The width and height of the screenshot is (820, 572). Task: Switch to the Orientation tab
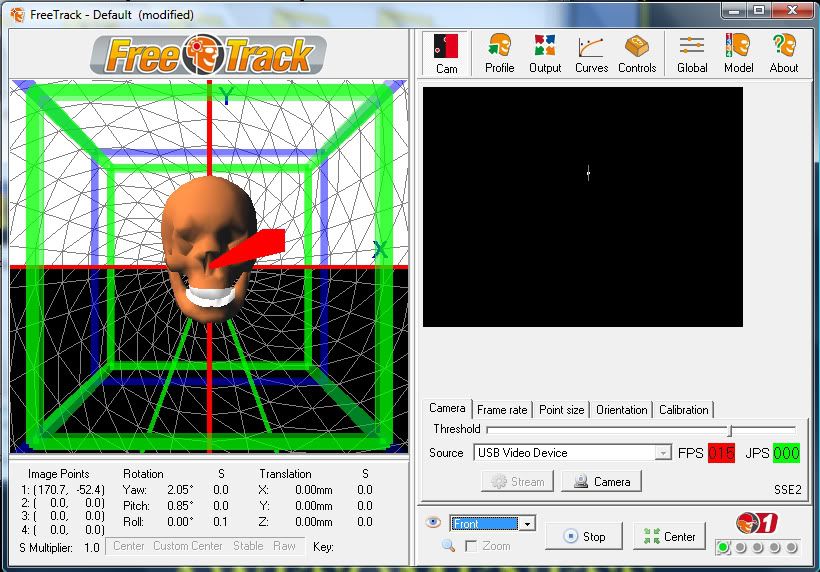(622, 410)
